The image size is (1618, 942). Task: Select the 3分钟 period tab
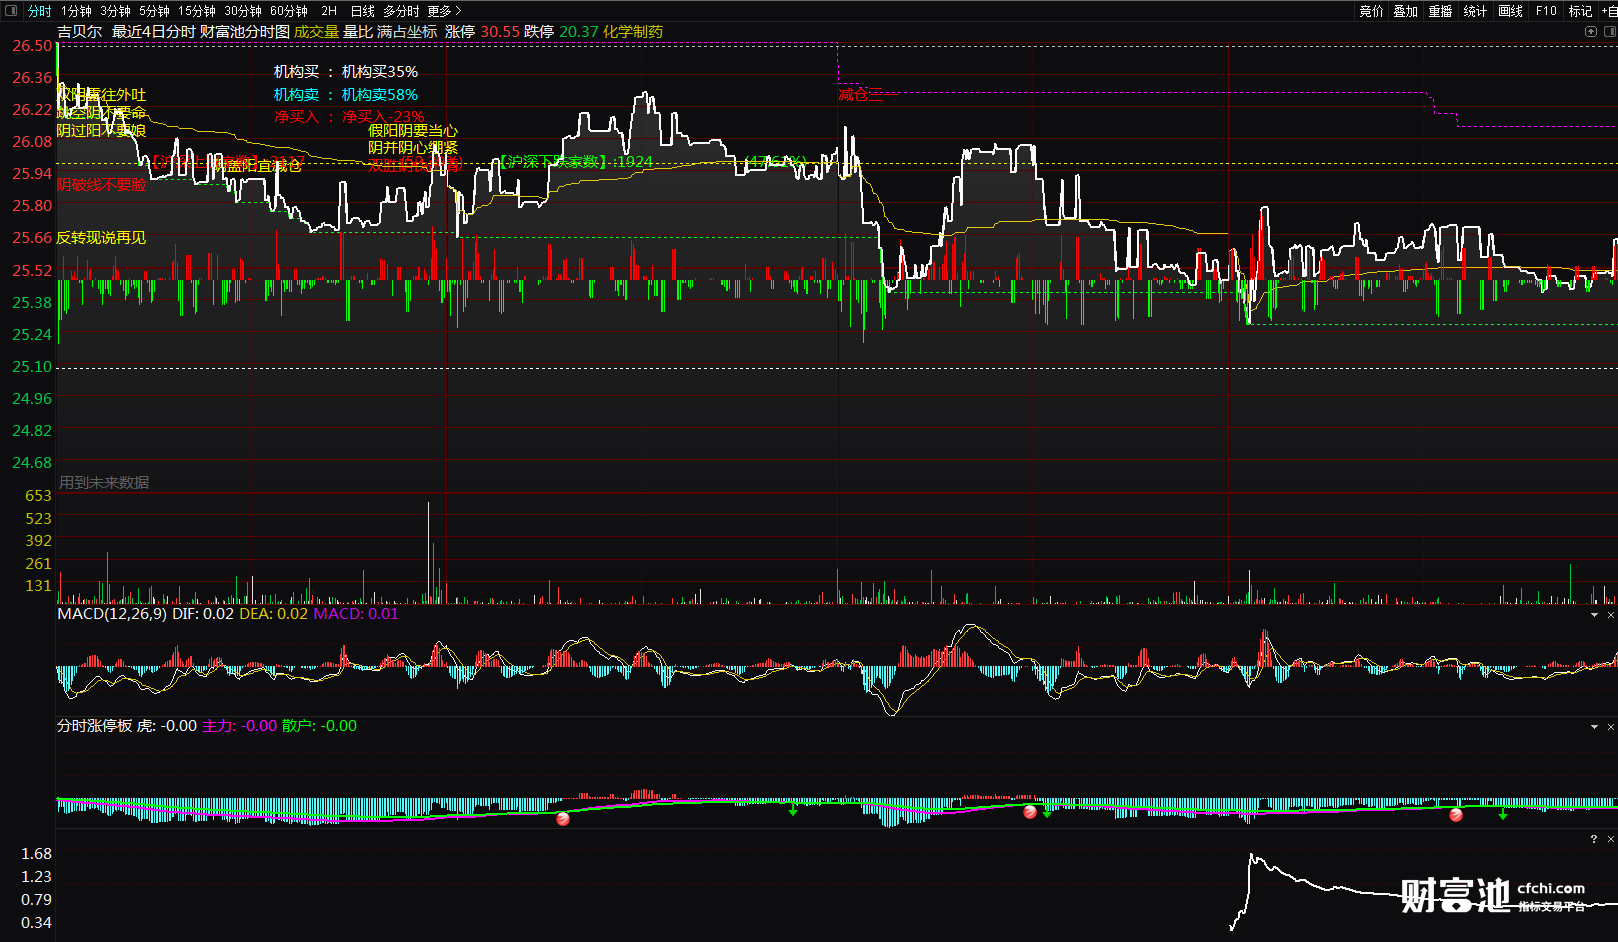[115, 11]
